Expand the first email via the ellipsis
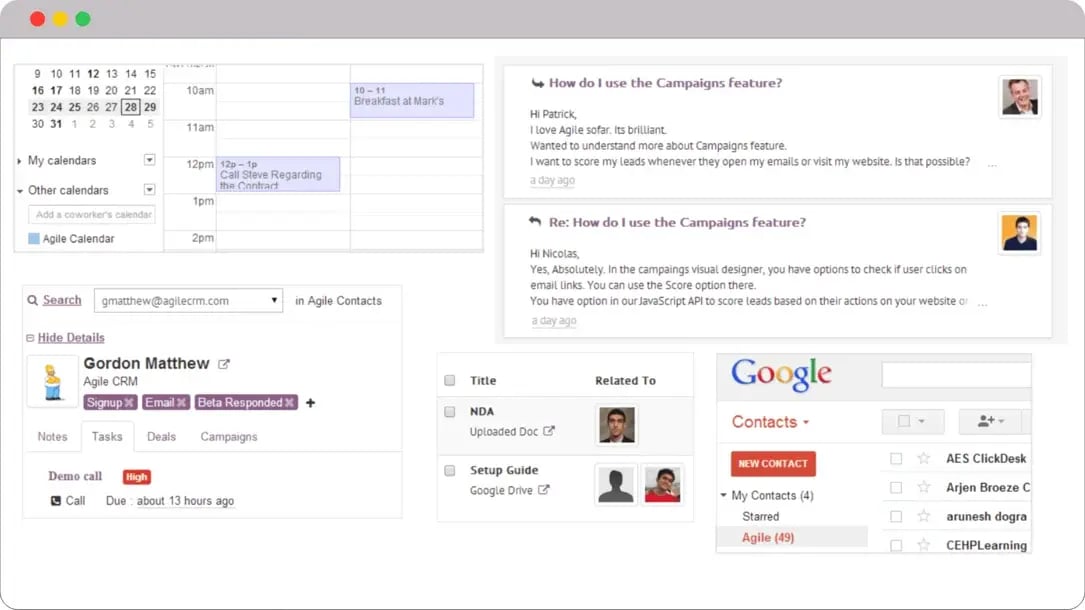The height and width of the screenshot is (610, 1085). 992,165
